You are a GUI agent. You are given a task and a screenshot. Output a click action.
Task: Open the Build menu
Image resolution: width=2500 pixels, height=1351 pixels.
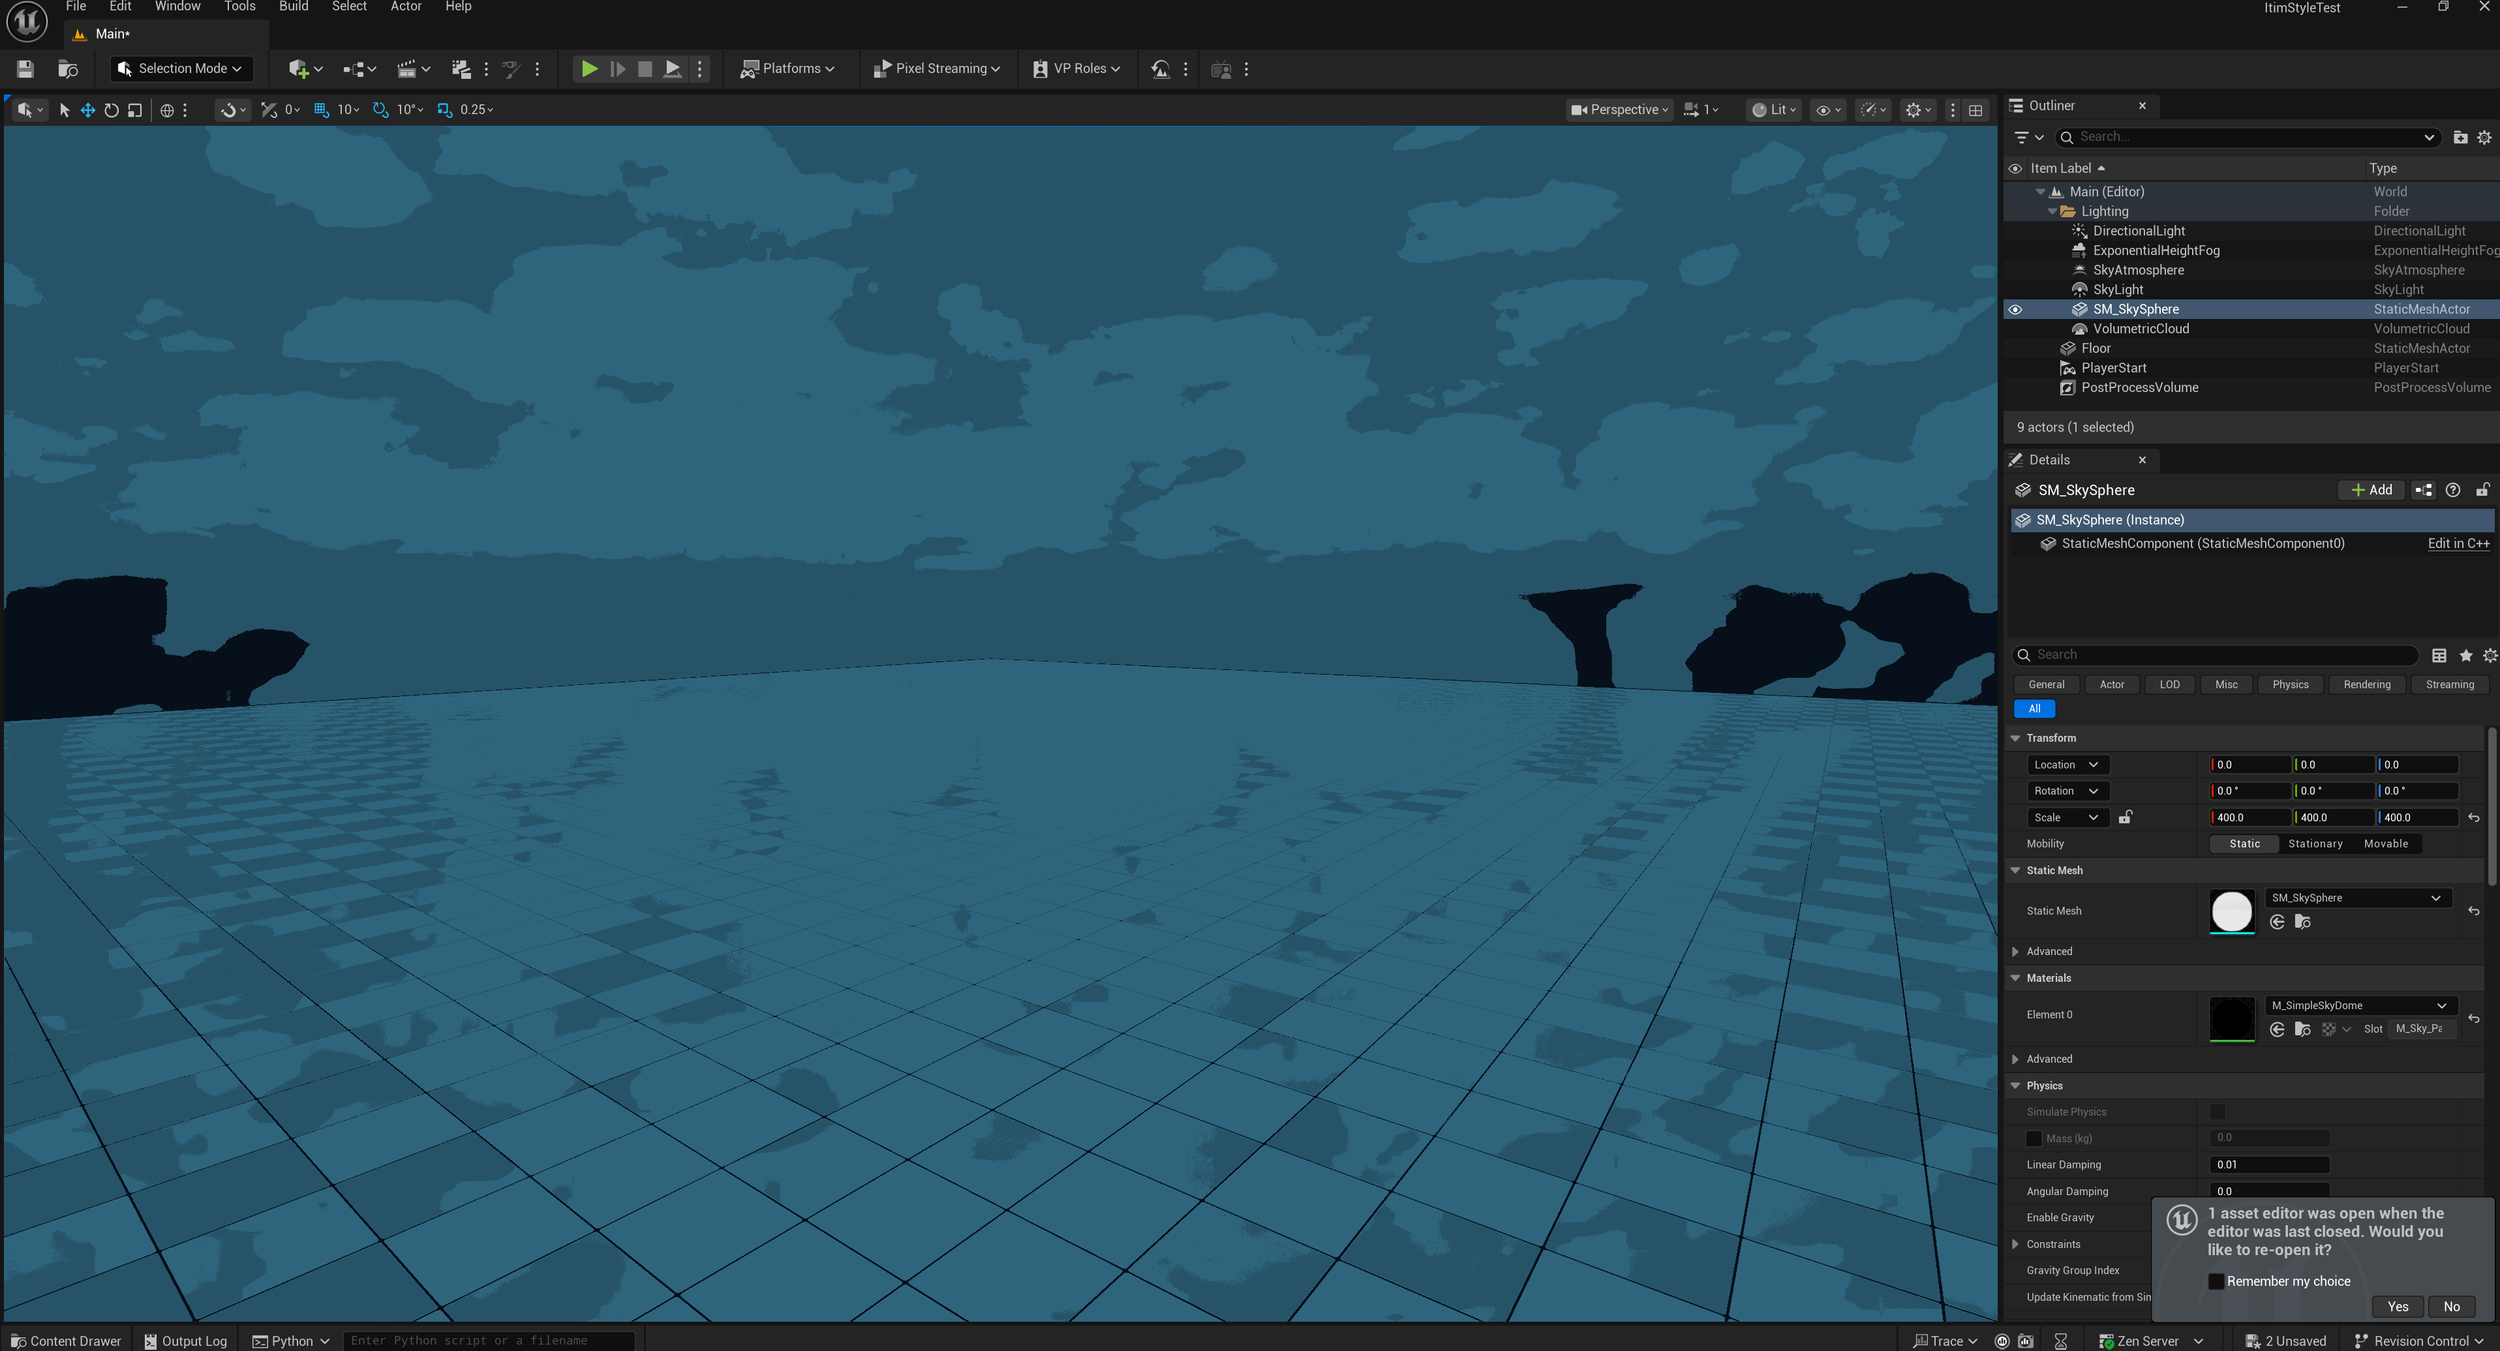tap(293, 7)
